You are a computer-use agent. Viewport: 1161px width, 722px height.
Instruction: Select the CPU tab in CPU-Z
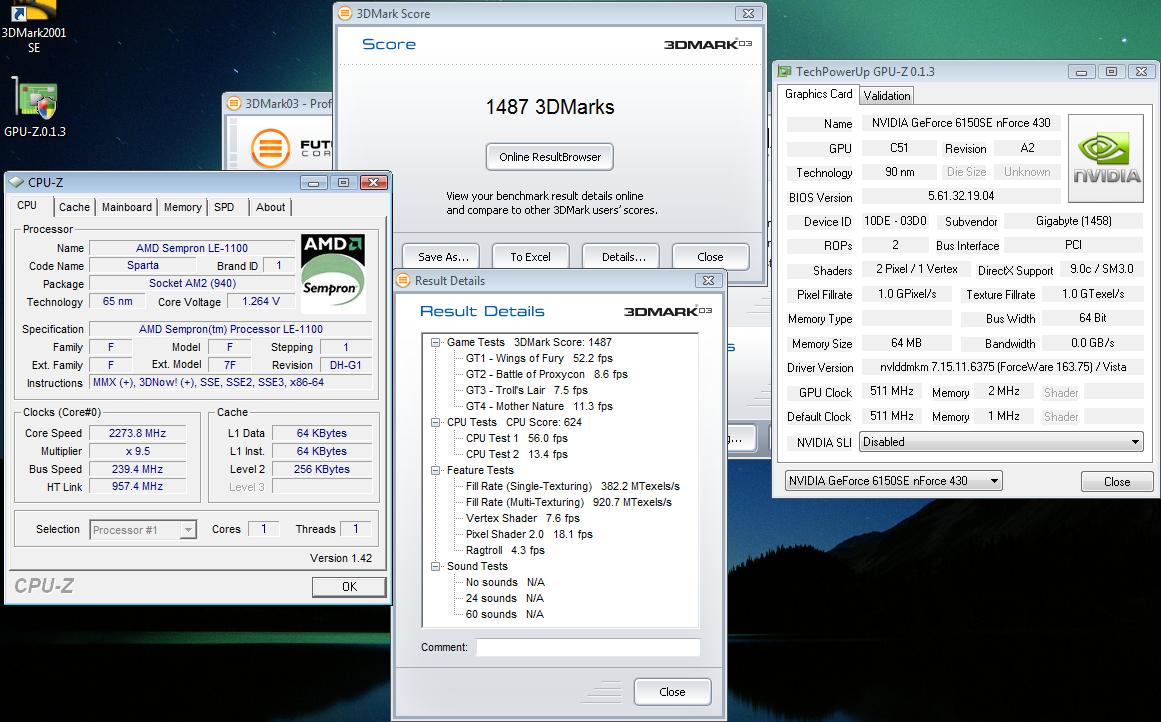(27, 206)
